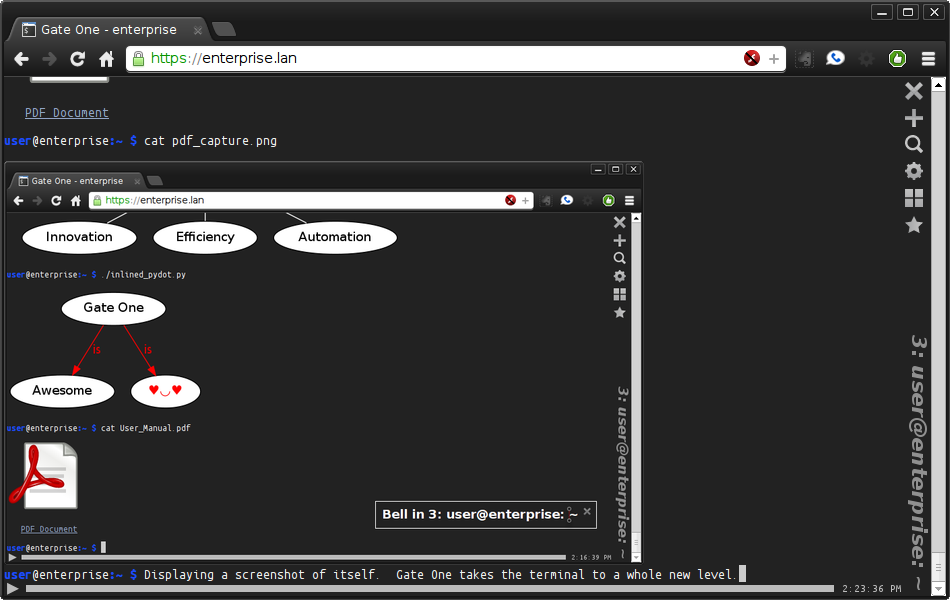The height and width of the screenshot is (600, 950).
Task: Click the ./inlined_pydot.py command text
Action: click(x=144, y=275)
